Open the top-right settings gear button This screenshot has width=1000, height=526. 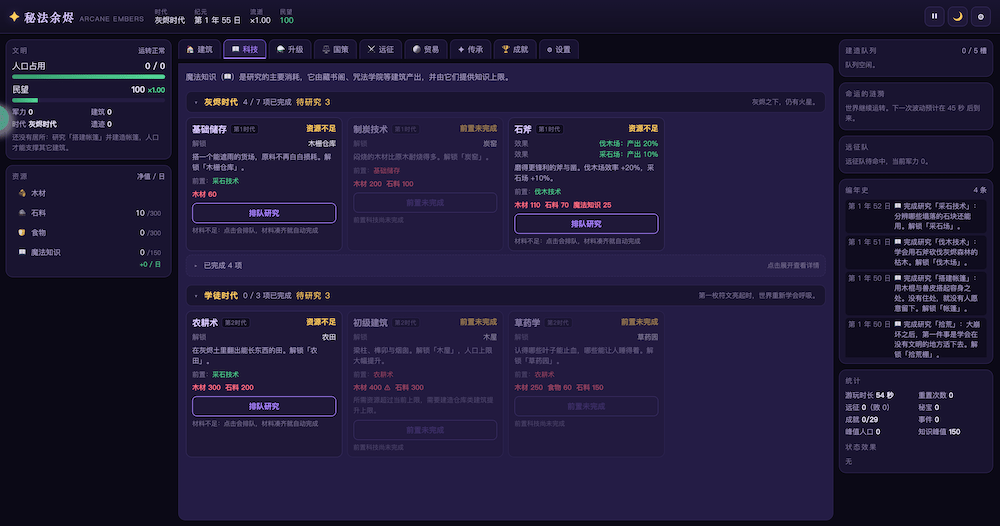tap(981, 17)
